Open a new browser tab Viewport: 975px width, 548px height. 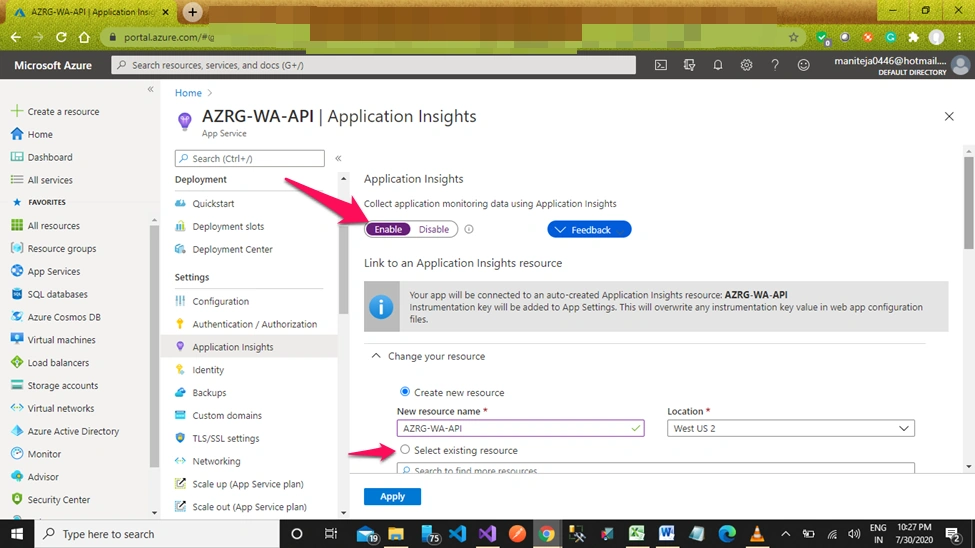point(192,12)
